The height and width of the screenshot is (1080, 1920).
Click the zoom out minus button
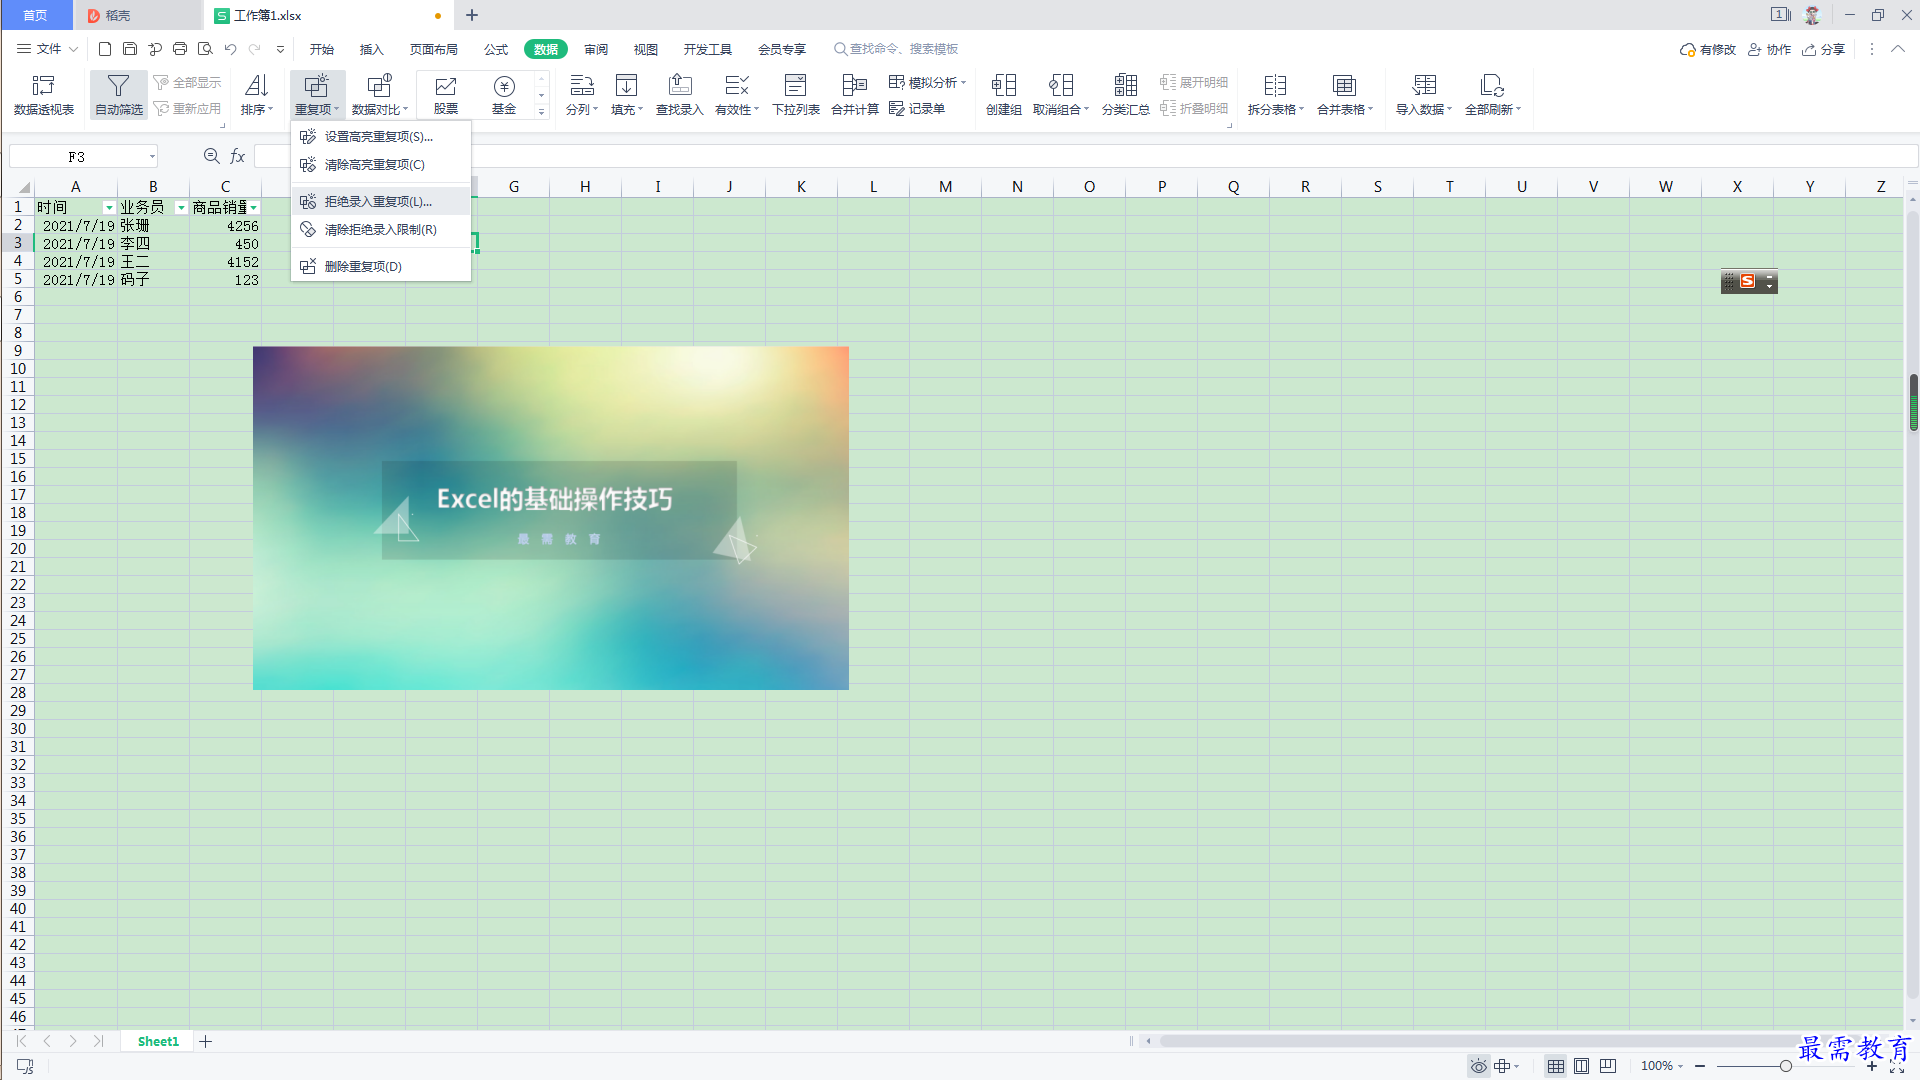tap(1700, 1066)
